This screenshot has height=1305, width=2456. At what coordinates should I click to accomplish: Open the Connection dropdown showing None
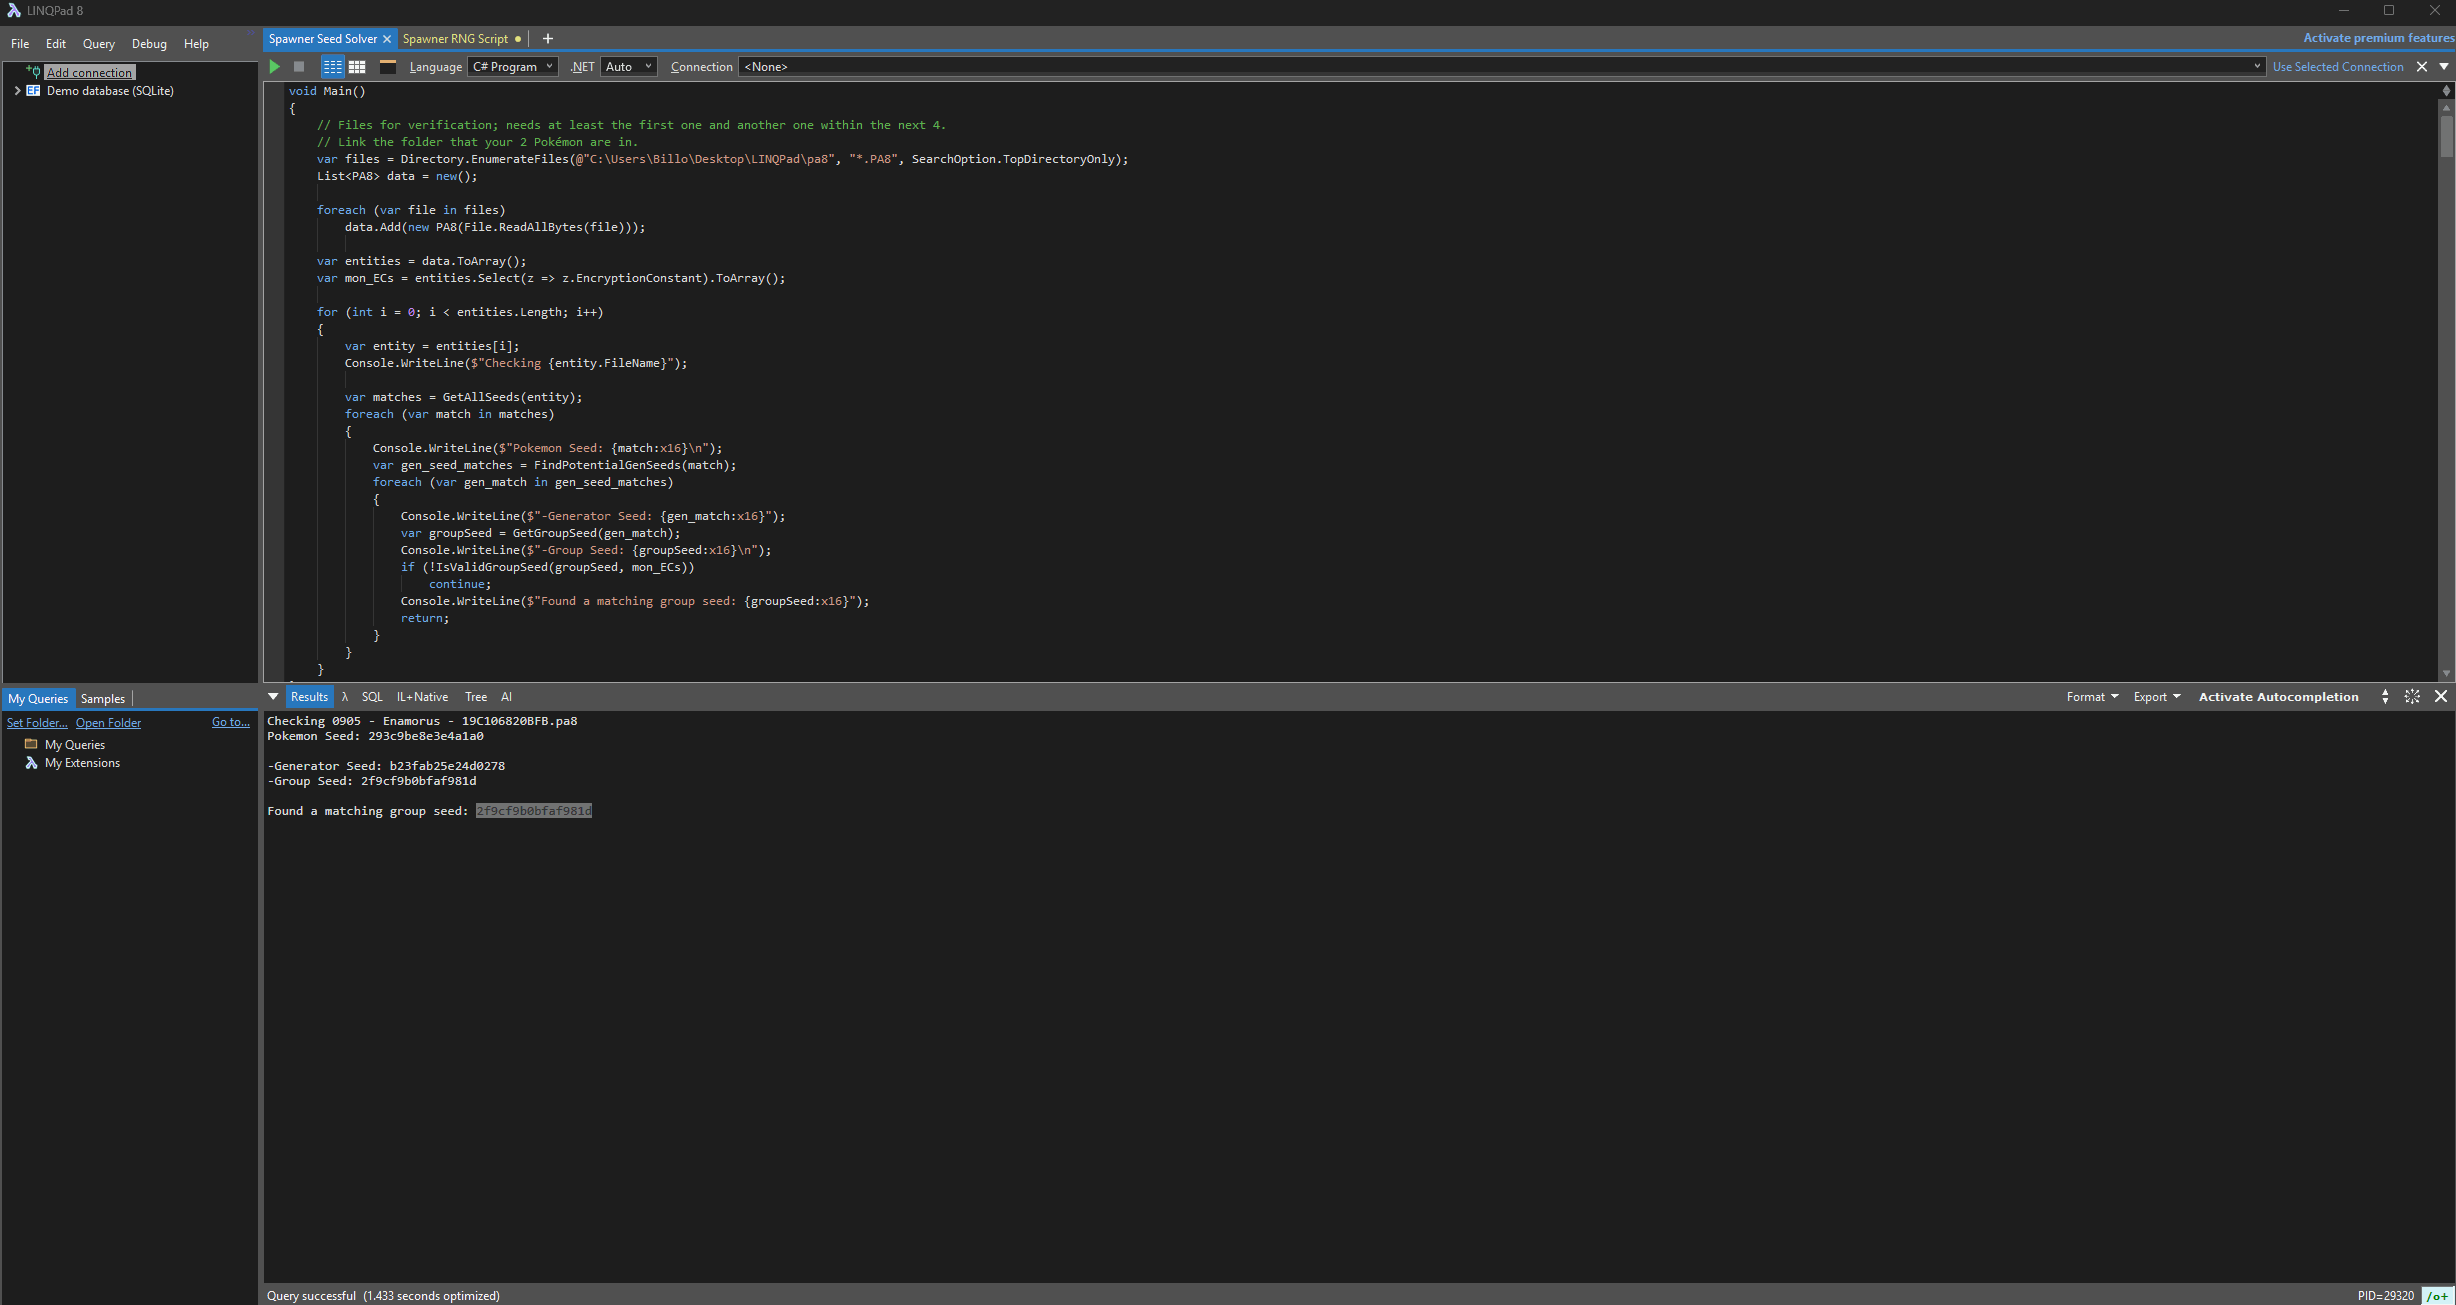point(1501,67)
